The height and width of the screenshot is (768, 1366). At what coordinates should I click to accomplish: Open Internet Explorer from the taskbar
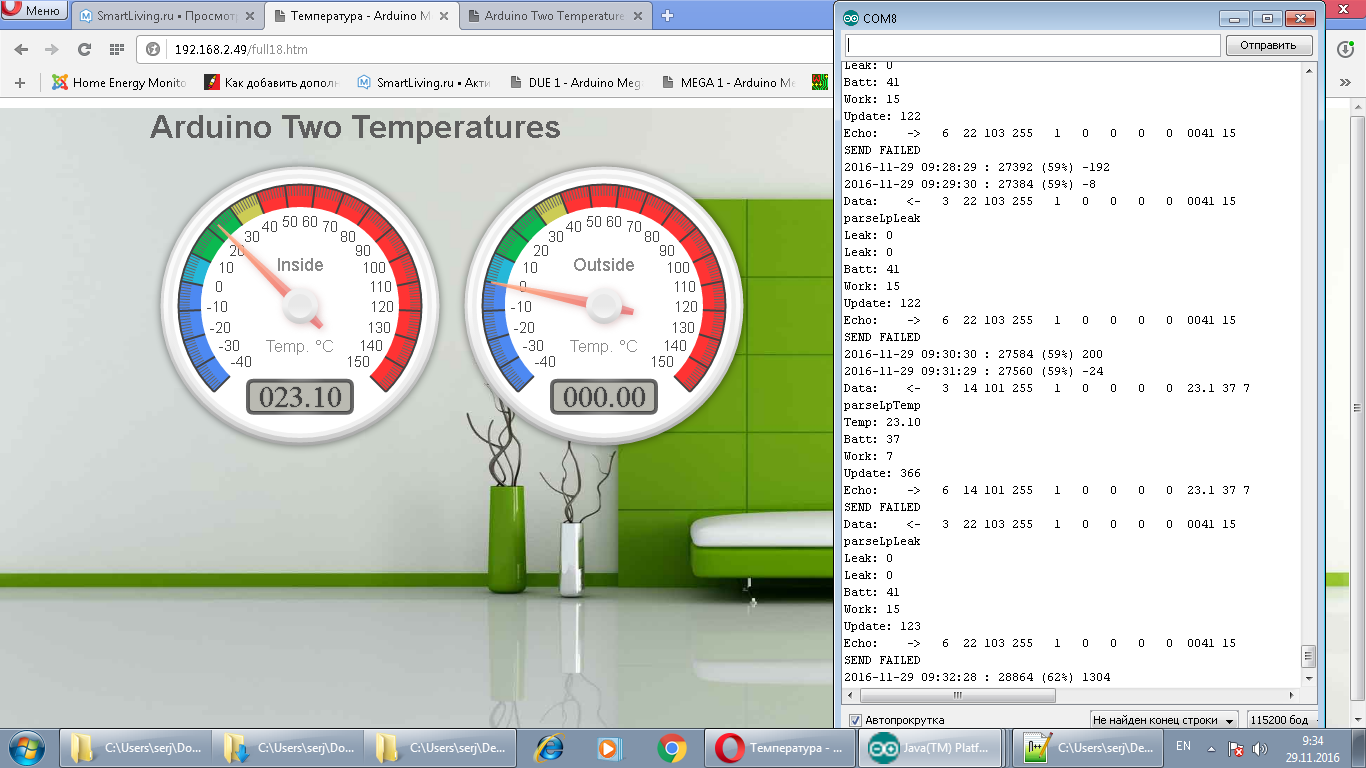[549, 748]
